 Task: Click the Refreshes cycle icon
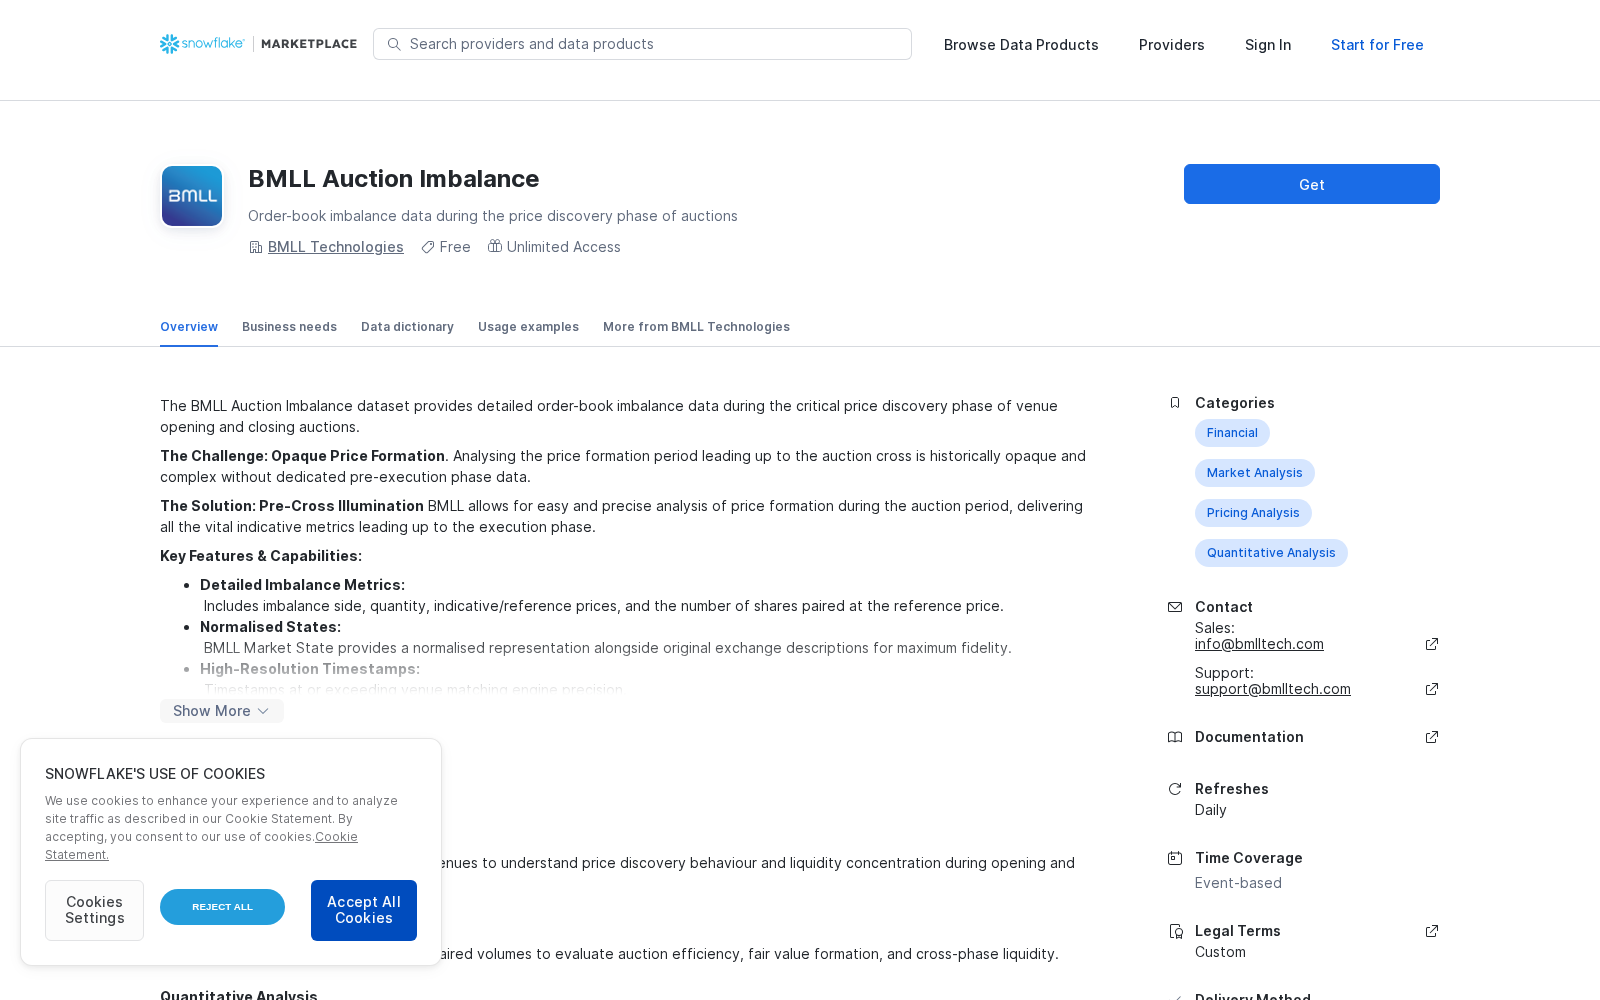click(1175, 789)
